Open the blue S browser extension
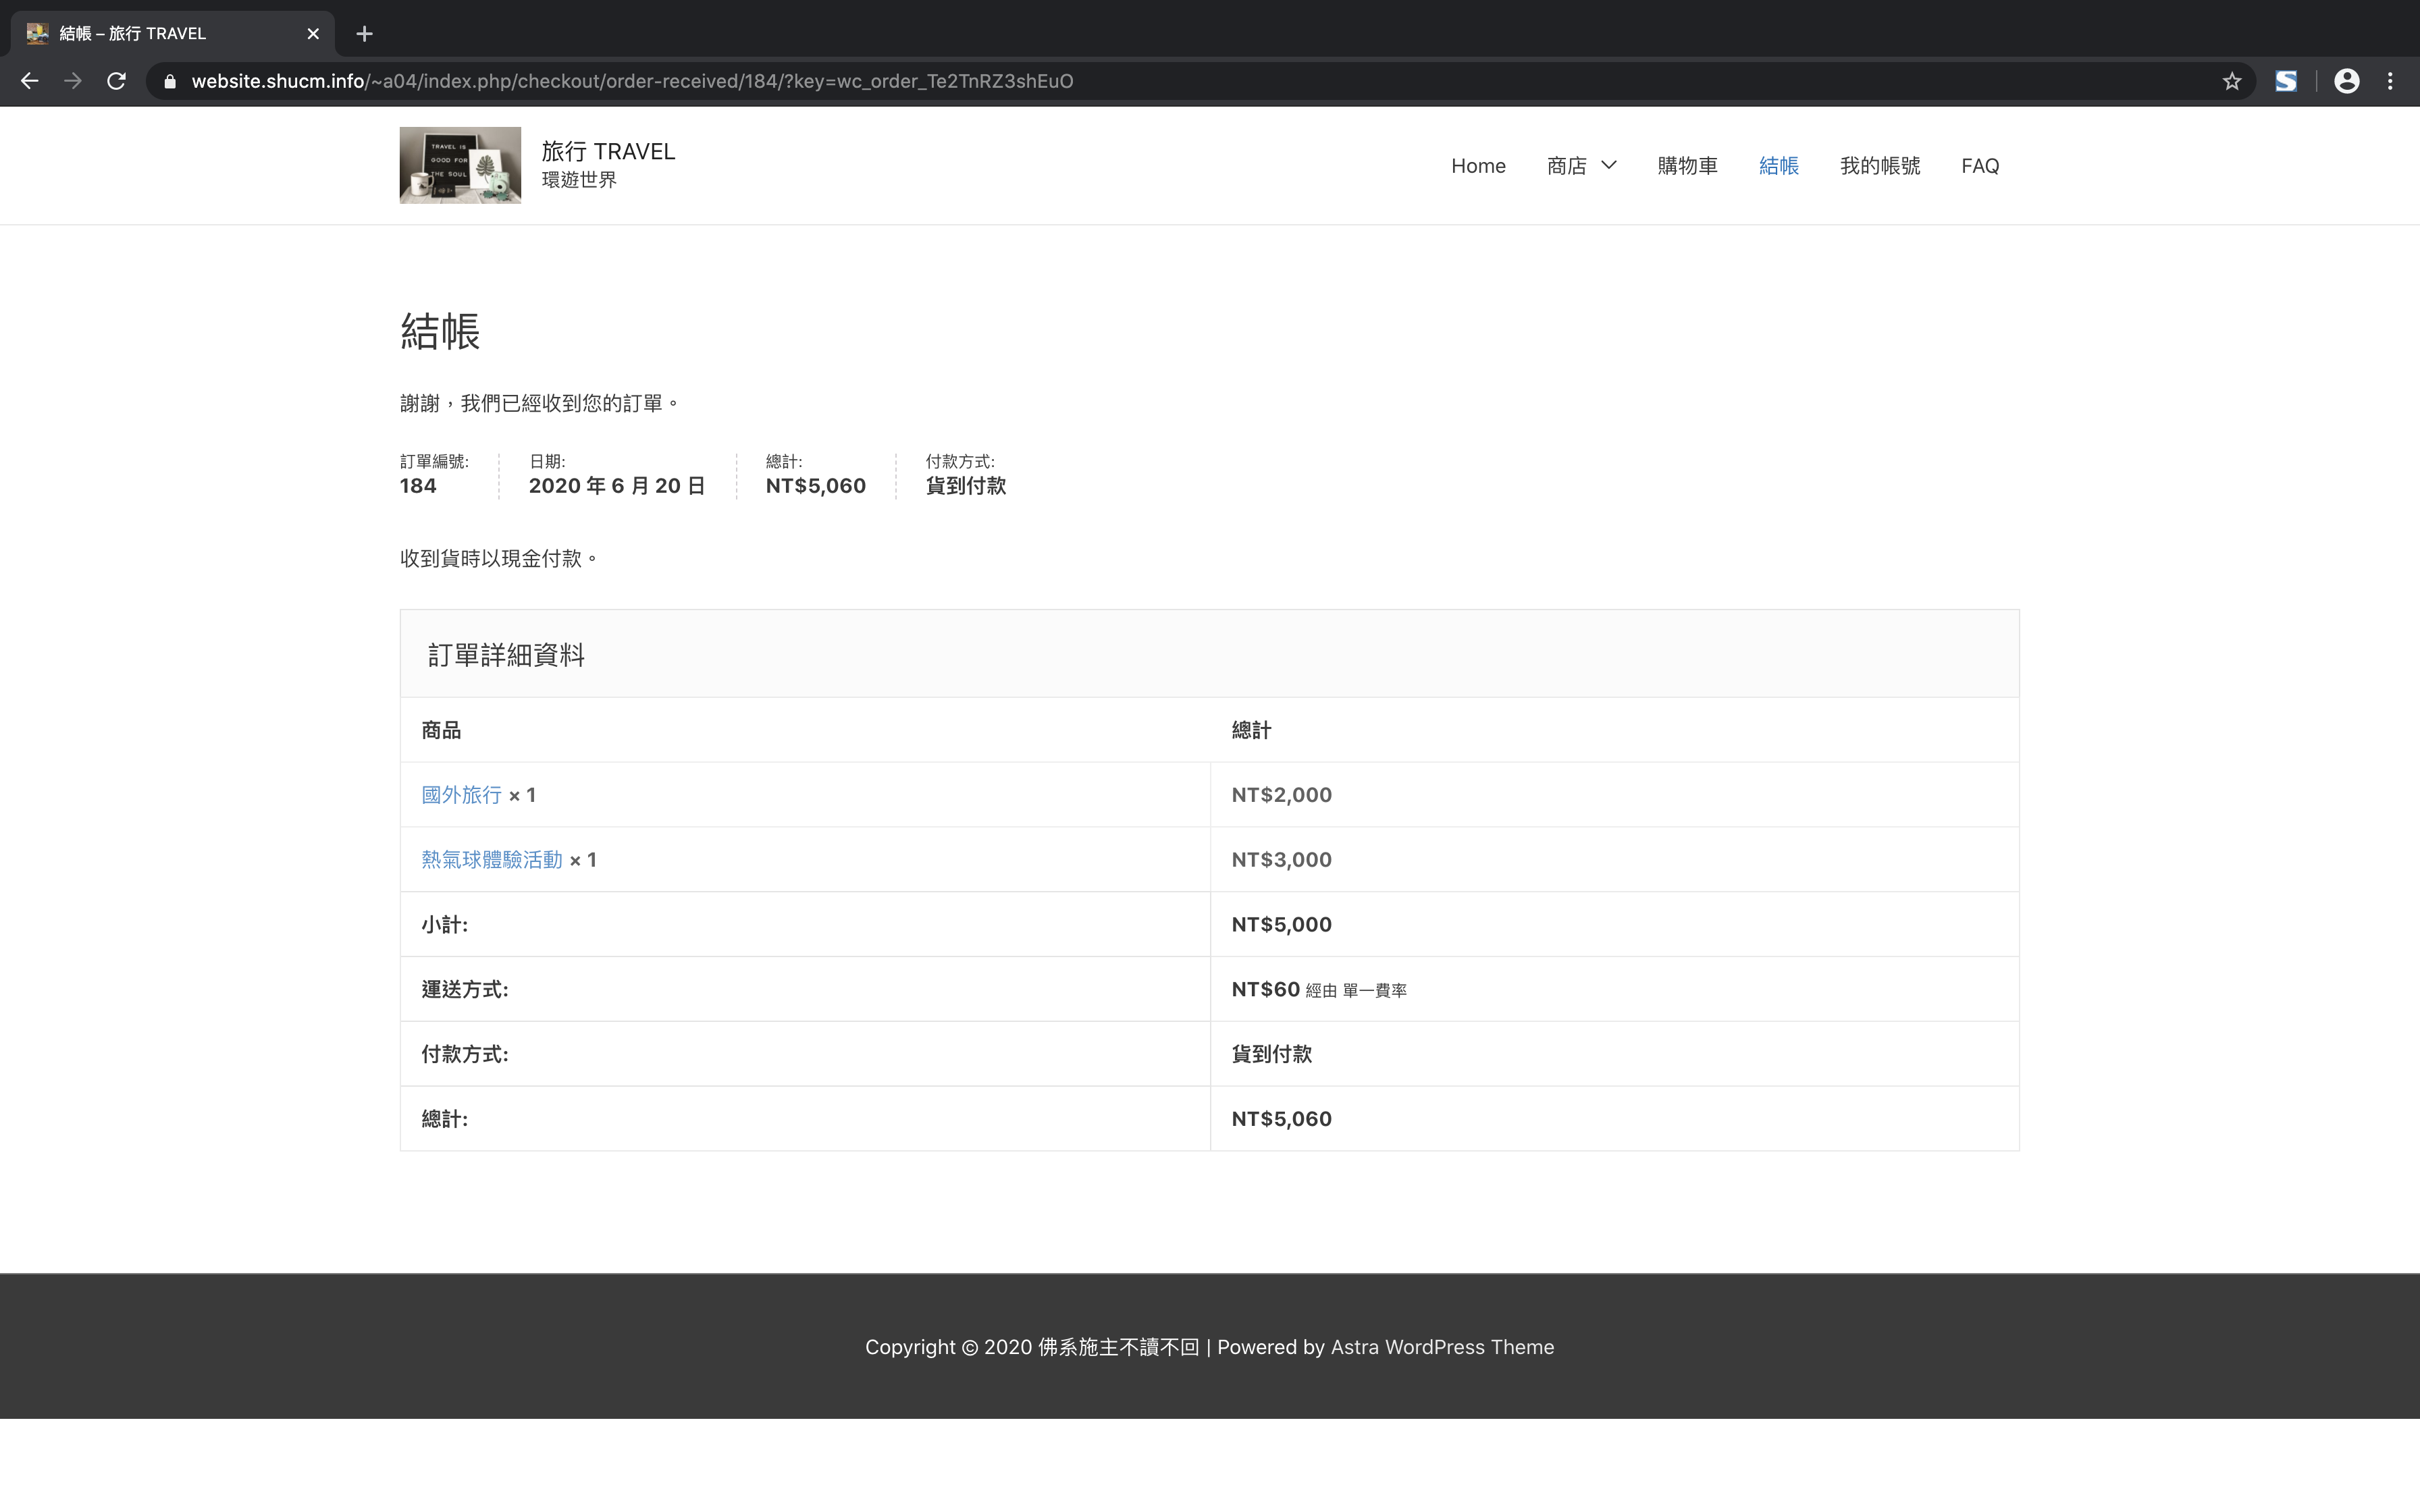2420x1512 pixels. pos(2286,81)
